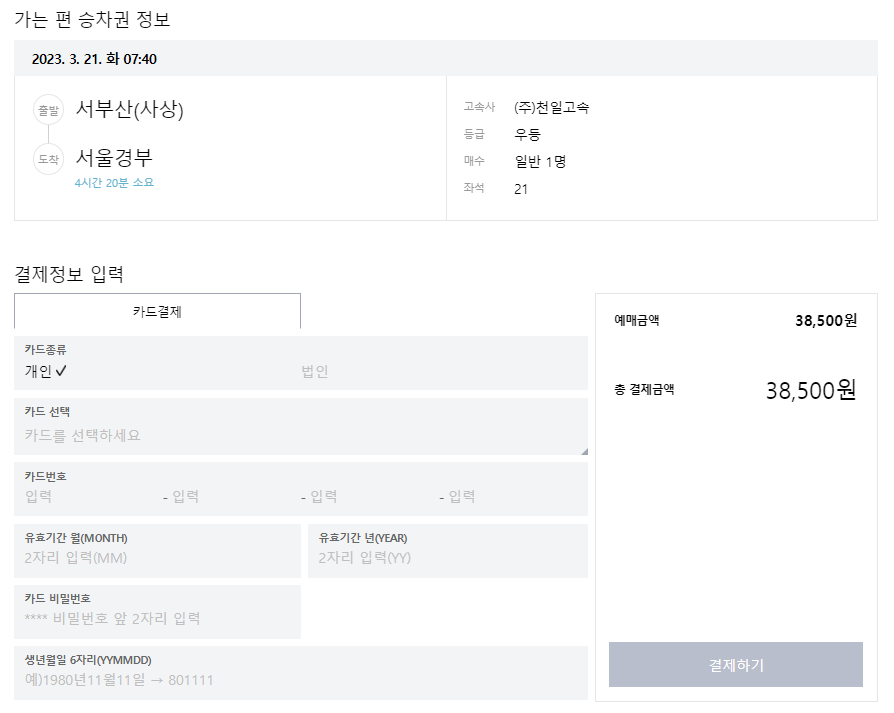Click the 유효기간 월(MONTH) MM field
The image size is (894, 713).
tap(157, 551)
